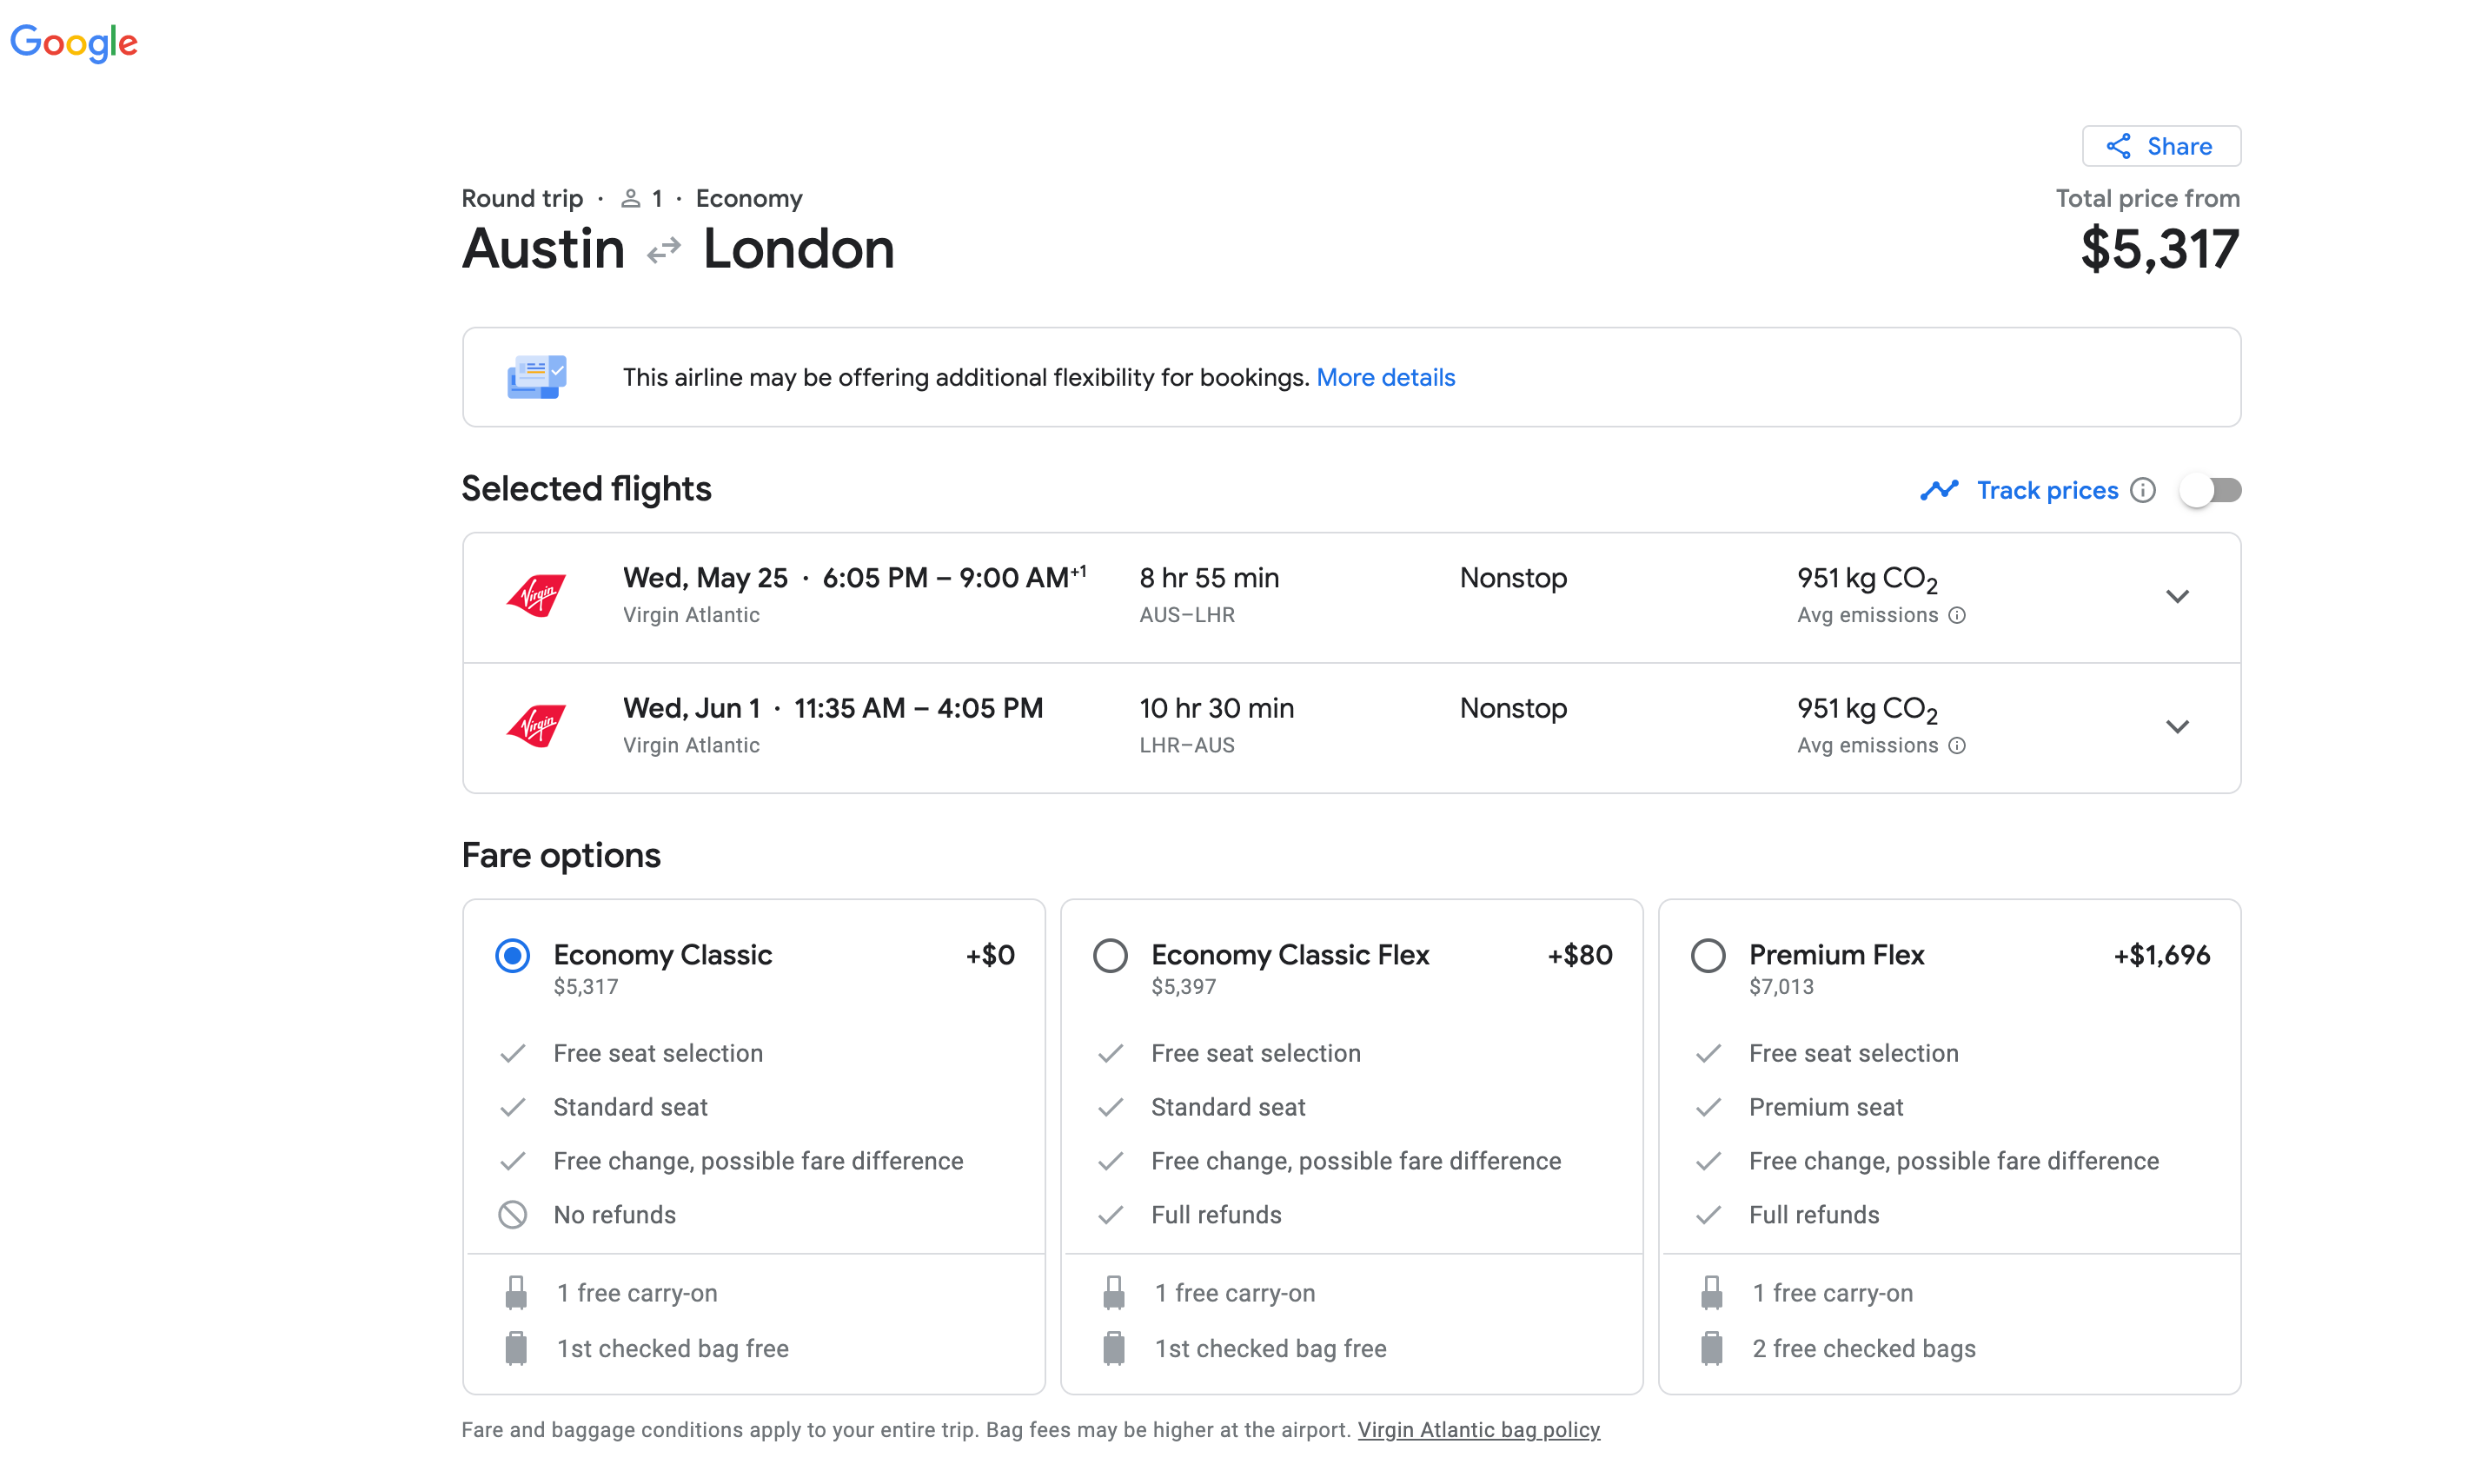Click the Track prices line-chart icon

(x=1938, y=490)
